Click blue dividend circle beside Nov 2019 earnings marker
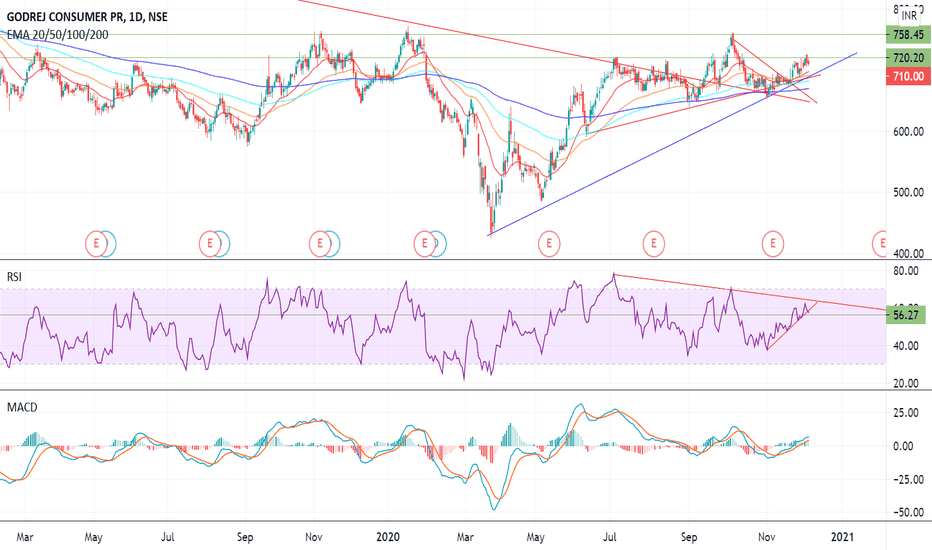The height and width of the screenshot is (550, 932). pos(335,243)
